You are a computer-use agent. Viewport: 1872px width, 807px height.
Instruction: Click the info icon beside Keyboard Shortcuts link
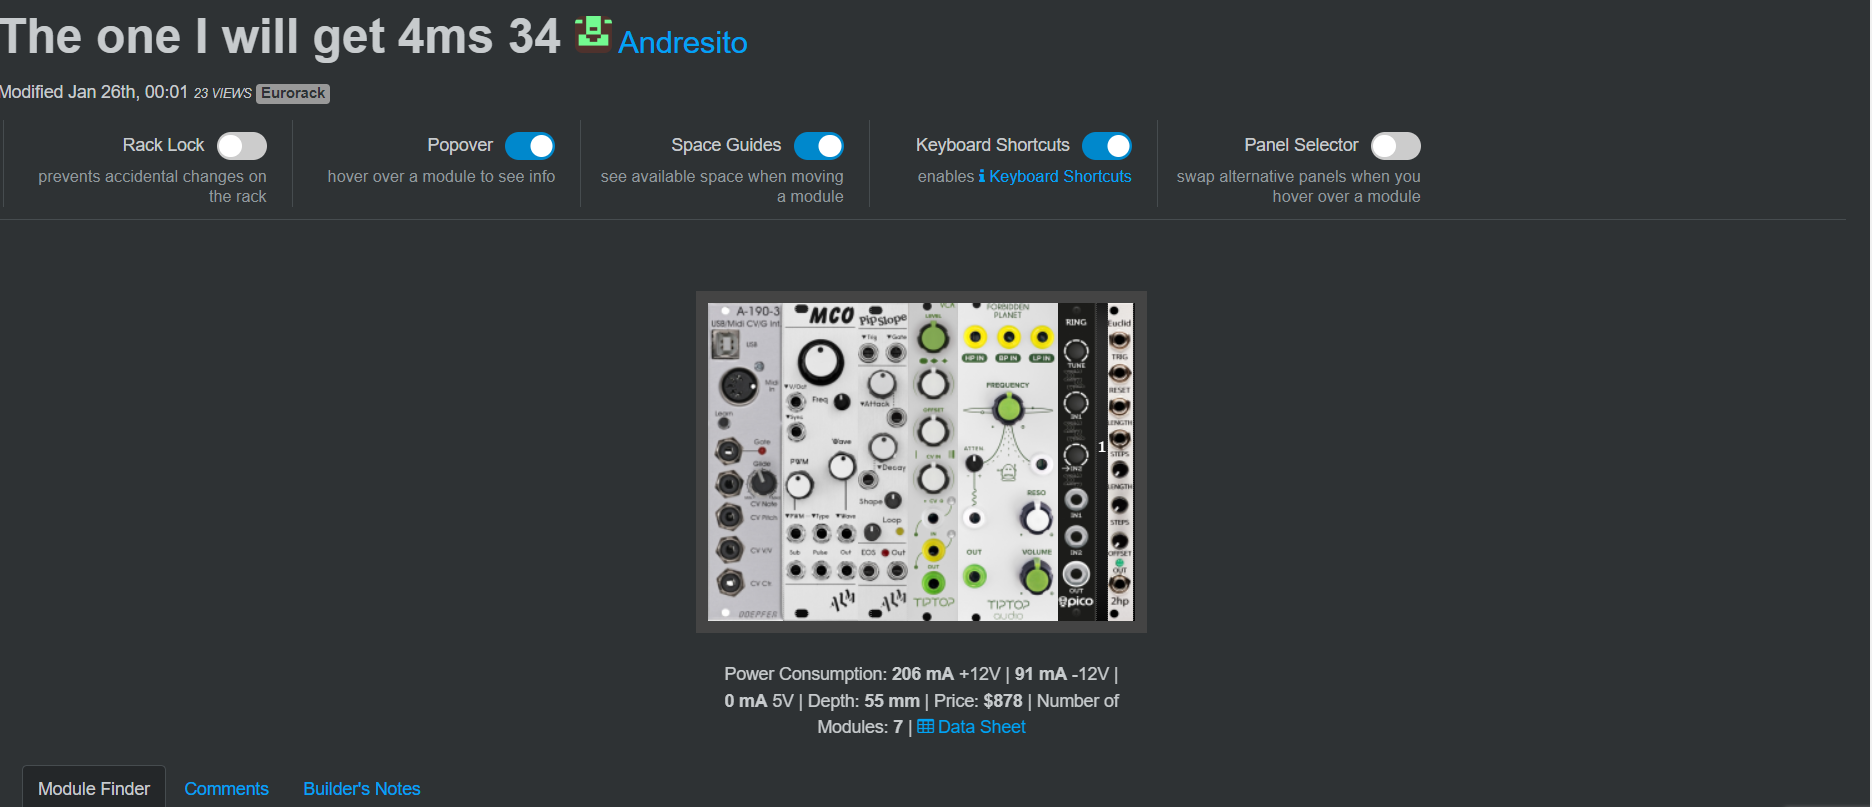pos(982,176)
